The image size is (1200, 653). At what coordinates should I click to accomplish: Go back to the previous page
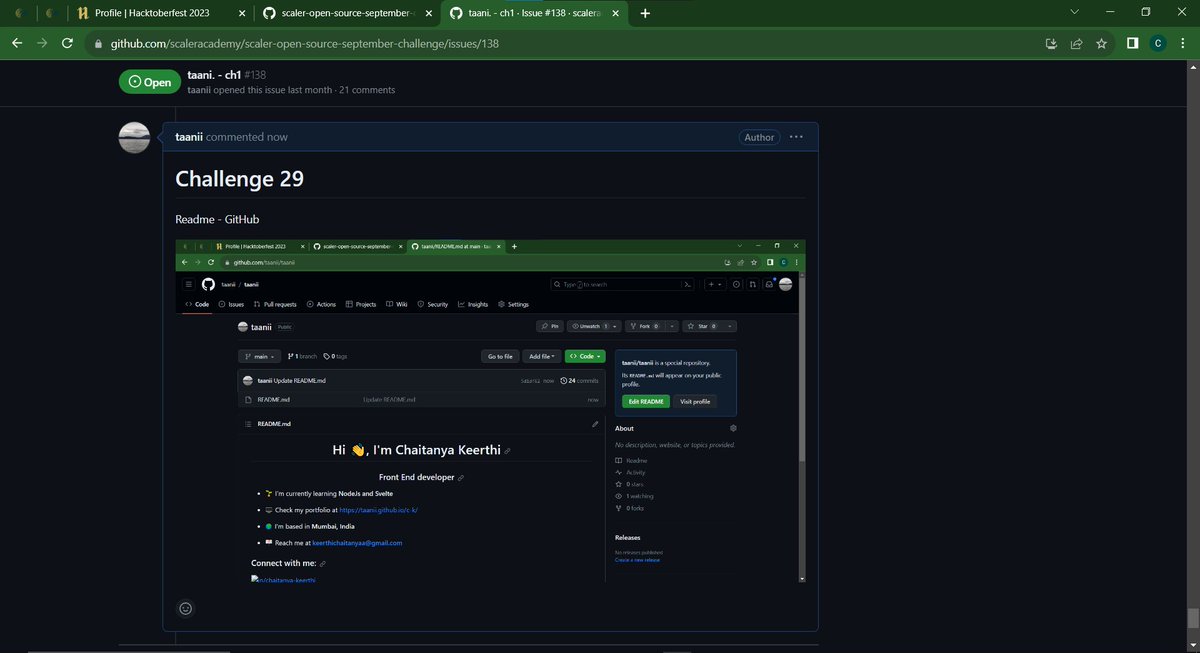tap(17, 44)
